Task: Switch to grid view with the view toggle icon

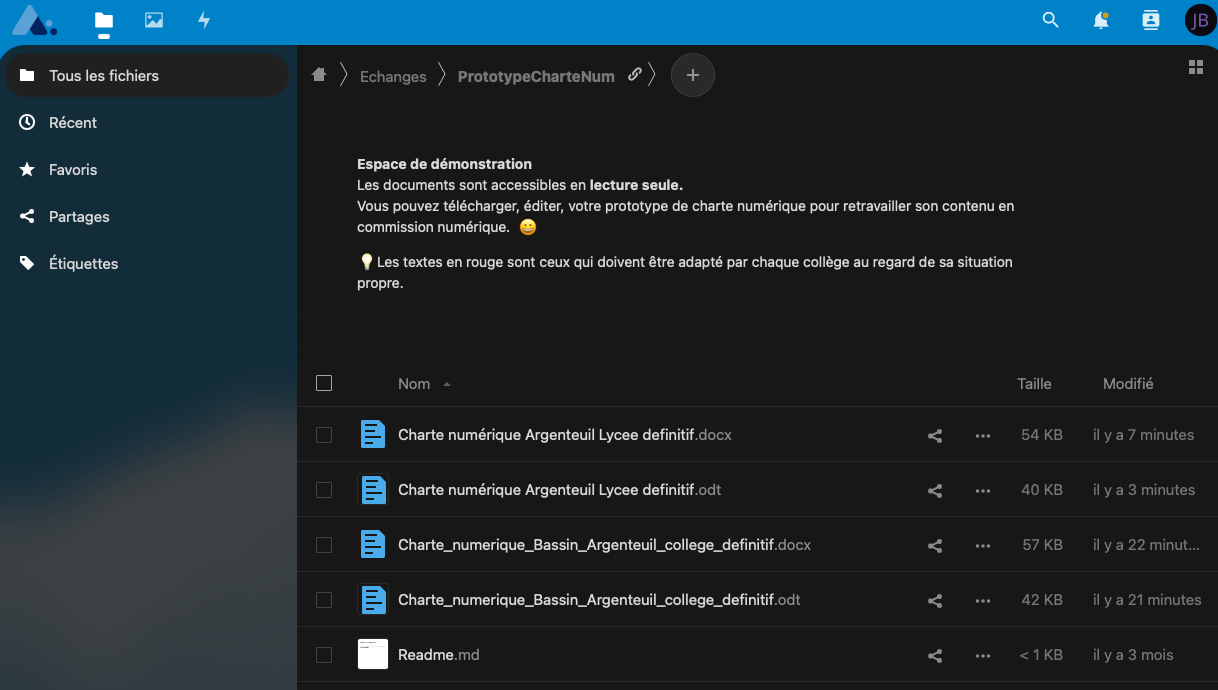Action: click(1195, 67)
